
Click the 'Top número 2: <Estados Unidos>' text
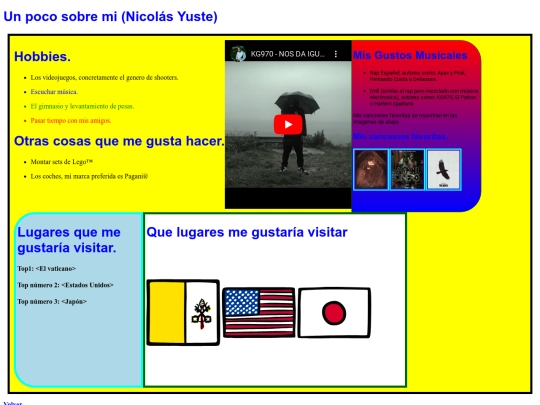(65, 285)
